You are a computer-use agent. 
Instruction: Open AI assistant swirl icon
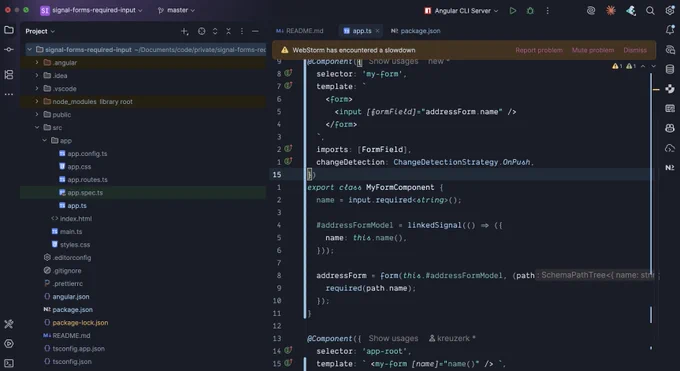point(591,10)
